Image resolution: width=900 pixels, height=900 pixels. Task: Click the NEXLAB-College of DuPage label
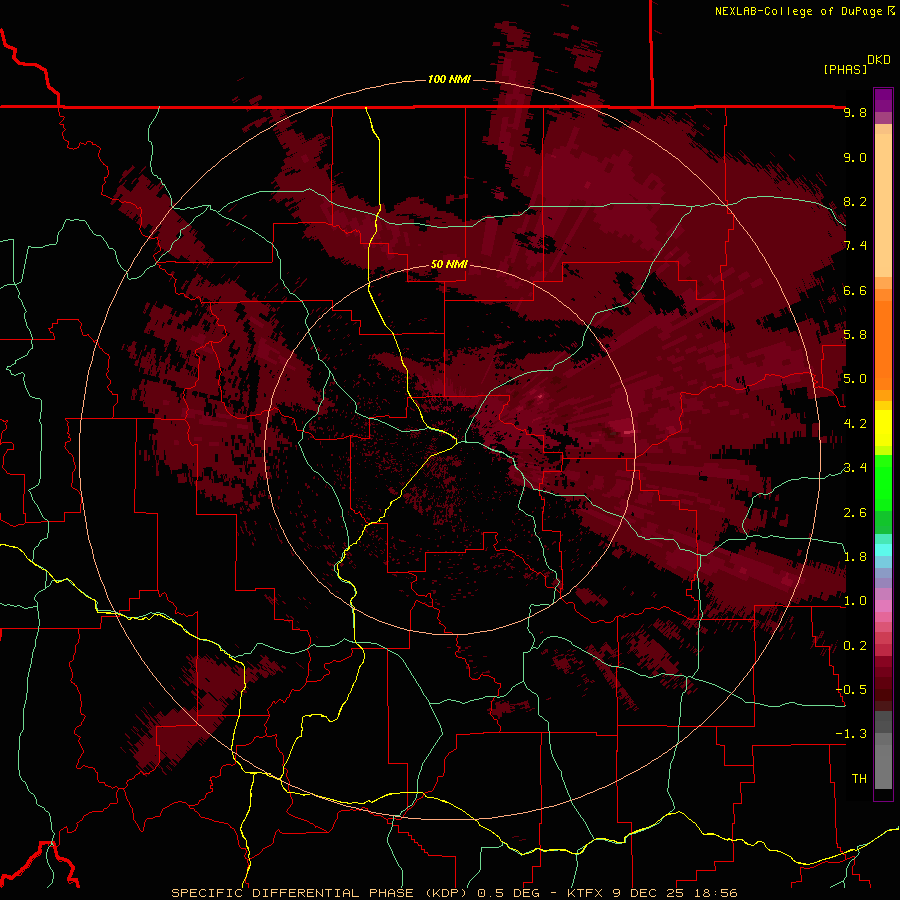click(799, 11)
